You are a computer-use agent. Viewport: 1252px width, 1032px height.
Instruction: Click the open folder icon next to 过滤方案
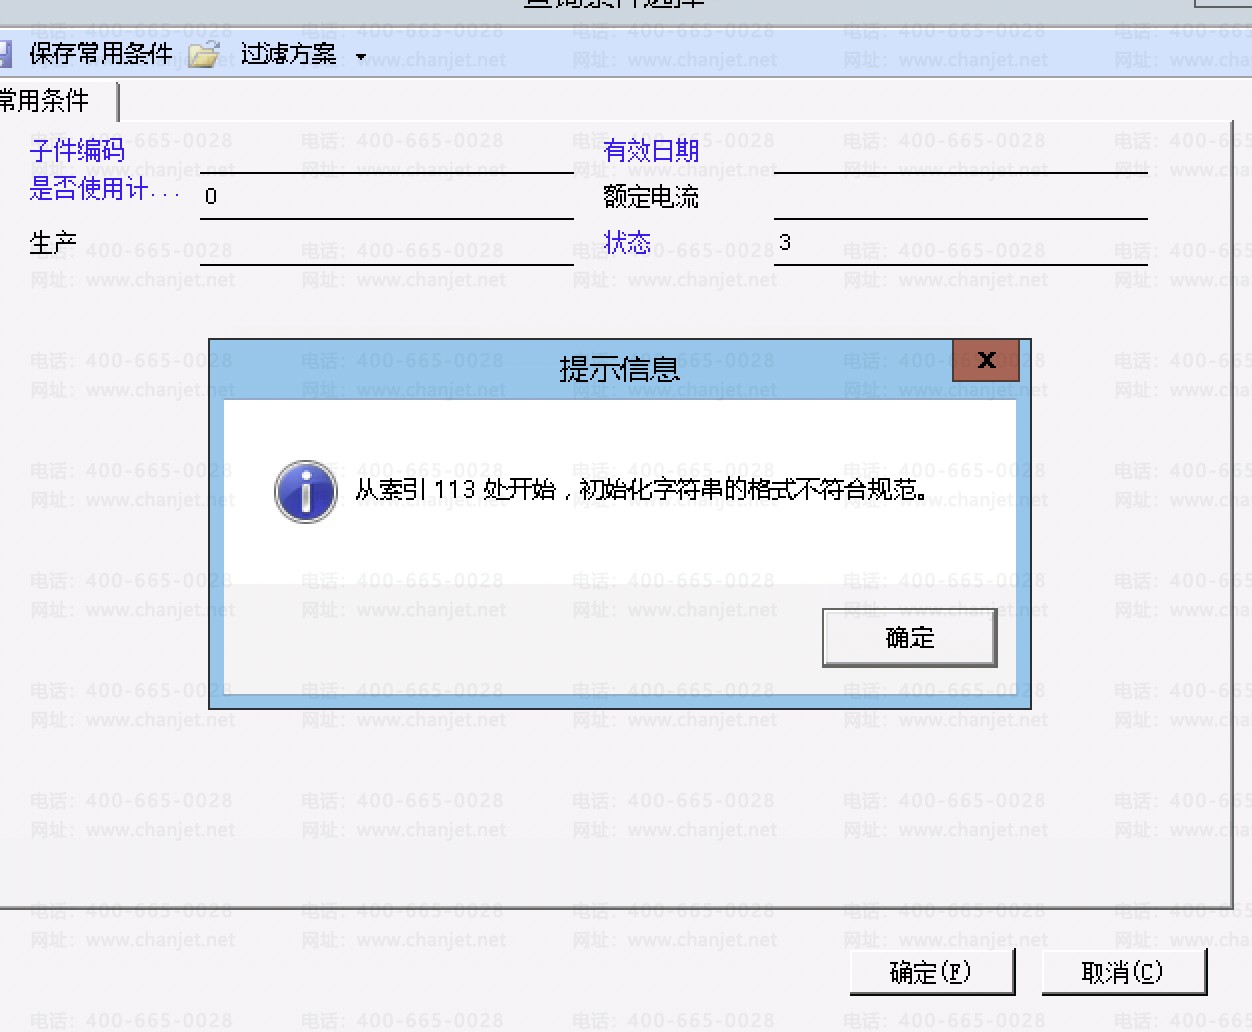pyautogui.click(x=204, y=54)
